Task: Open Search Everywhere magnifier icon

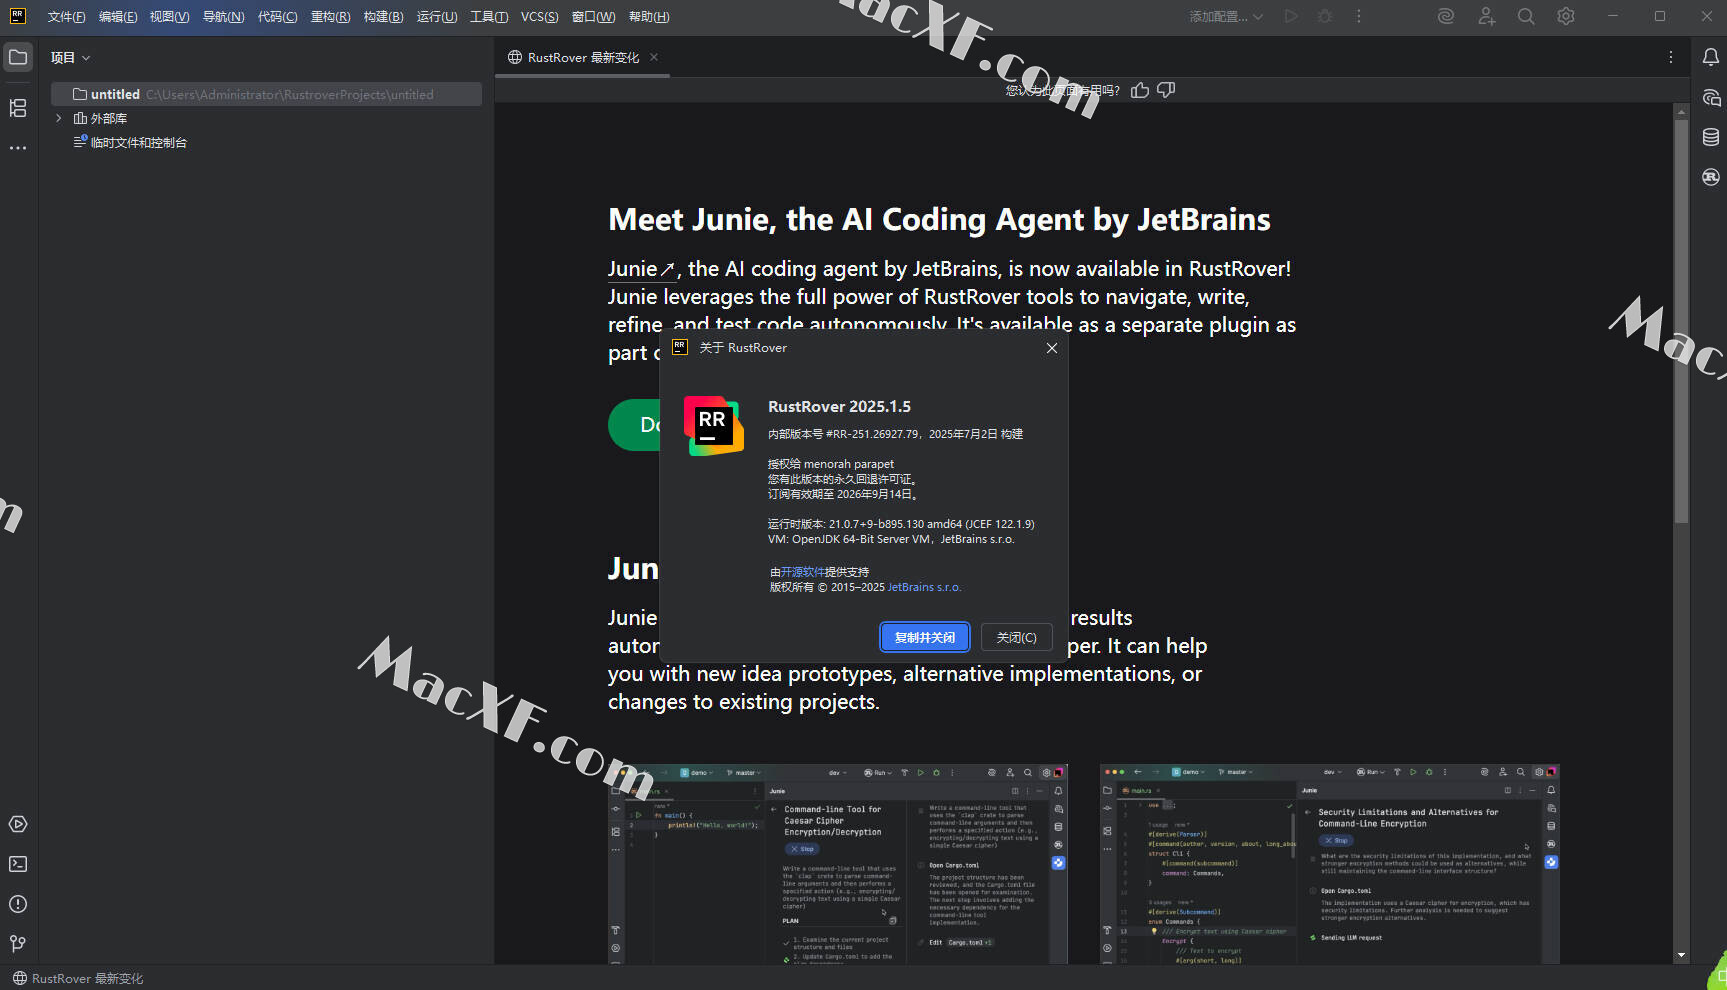Action: 1526,16
